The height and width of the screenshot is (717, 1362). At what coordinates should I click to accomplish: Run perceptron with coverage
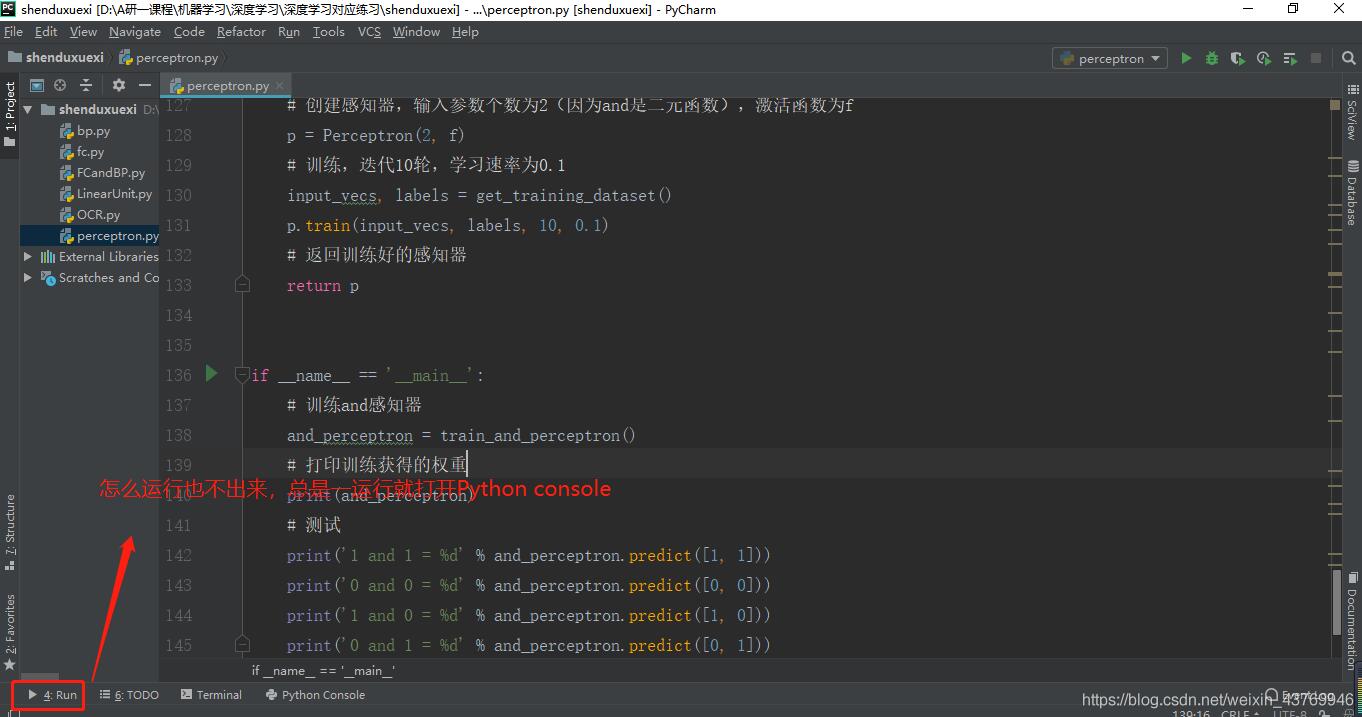pyautogui.click(x=1237, y=58)
